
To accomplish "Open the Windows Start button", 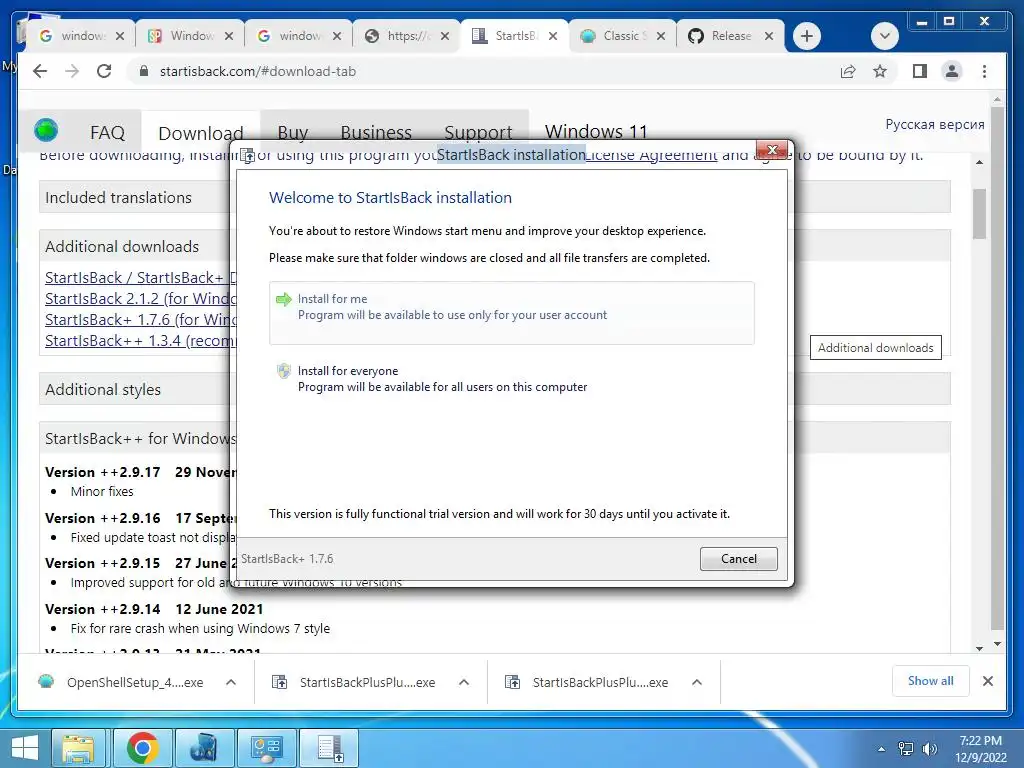I will 24,748.
